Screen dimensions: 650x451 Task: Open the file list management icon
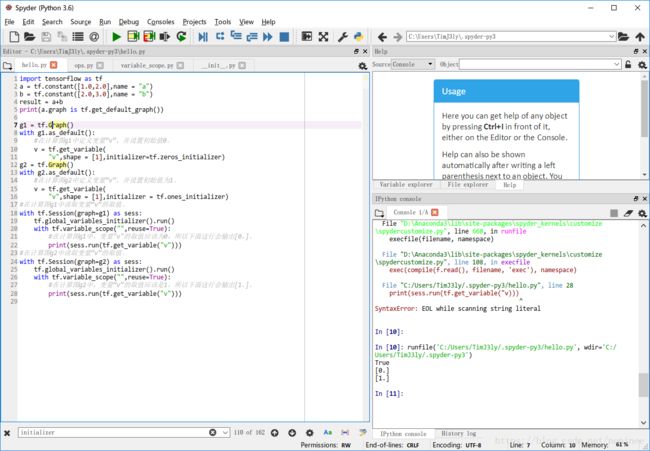[78, 37]
